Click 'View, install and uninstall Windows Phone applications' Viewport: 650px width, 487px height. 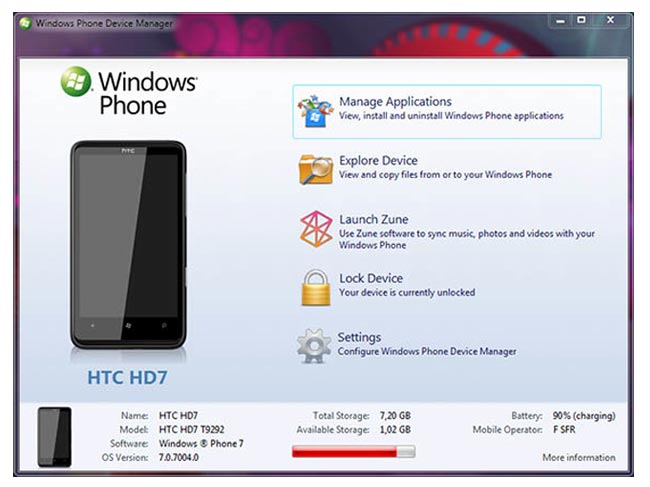coord(451,116)
